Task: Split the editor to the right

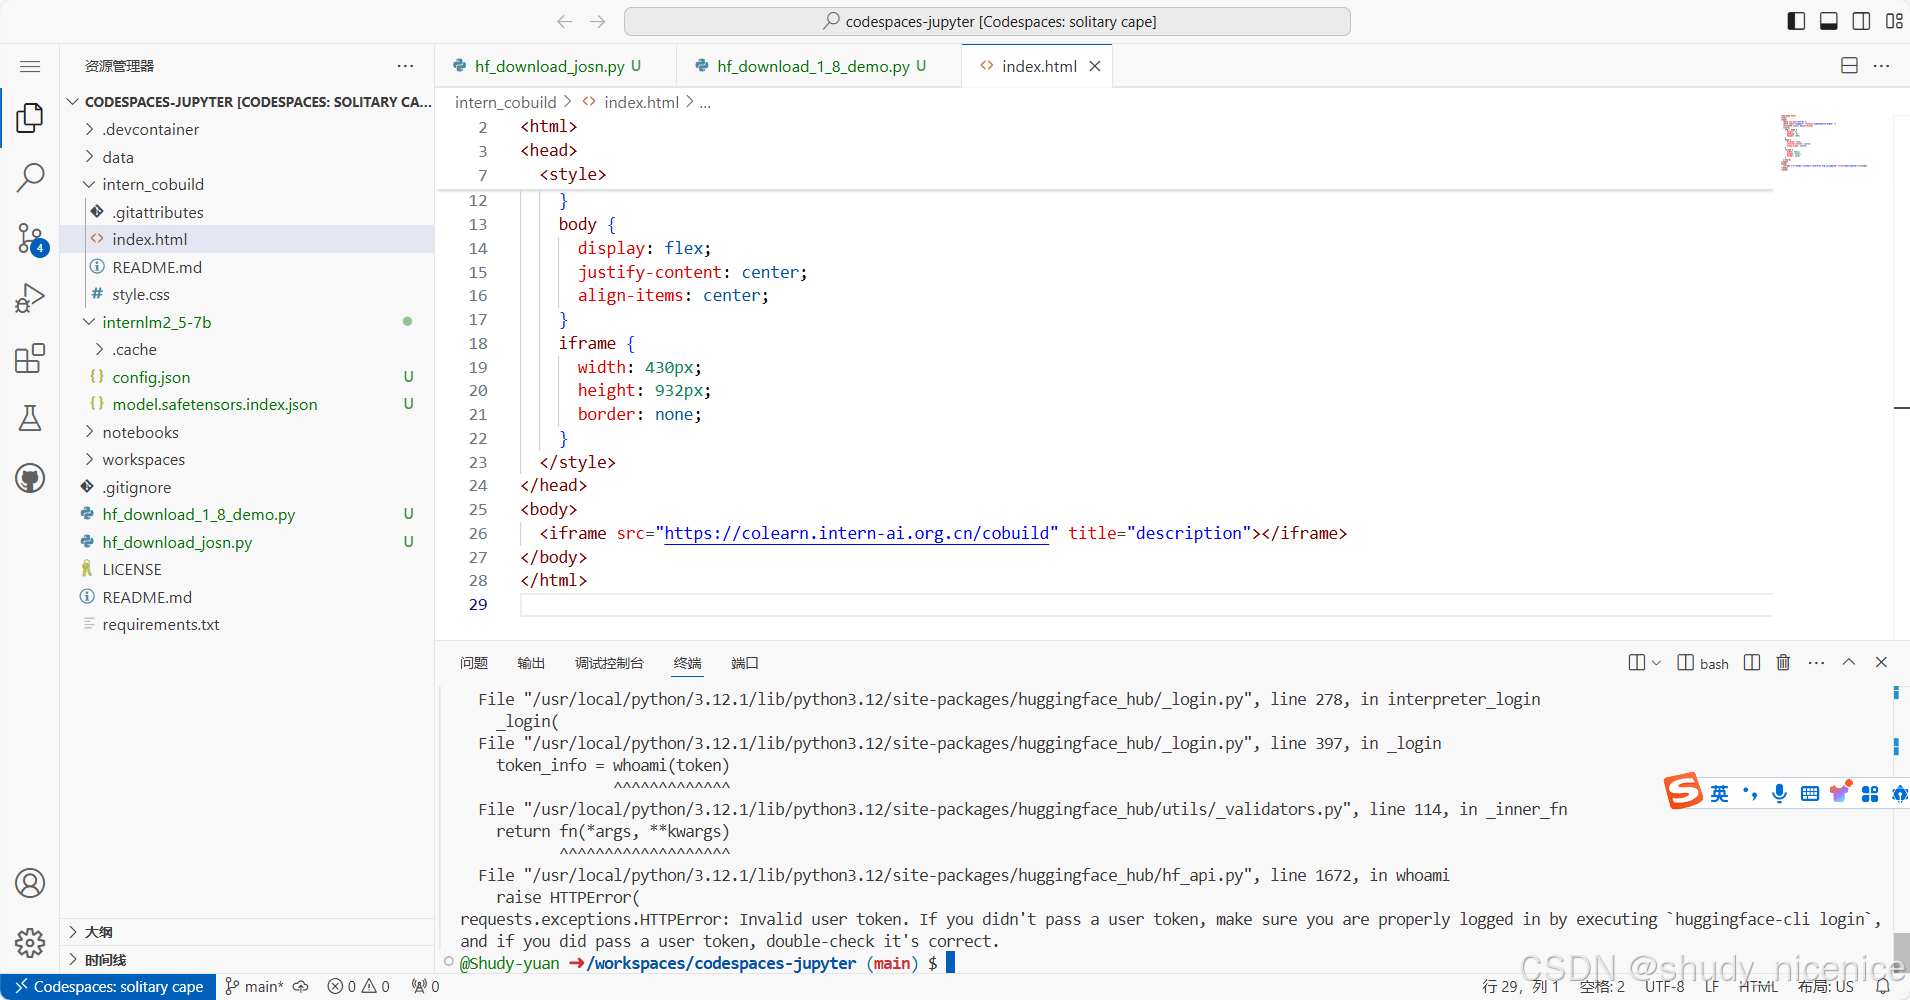Action: pyautogui.click(x=1849, y=66)
